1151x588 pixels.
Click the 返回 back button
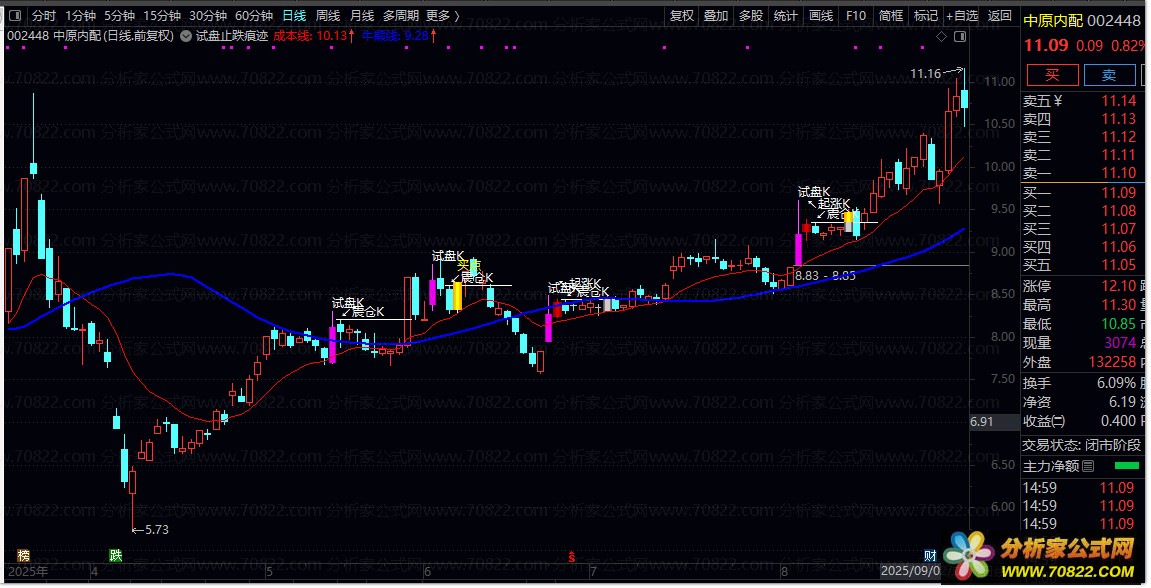pos(1000,15)
